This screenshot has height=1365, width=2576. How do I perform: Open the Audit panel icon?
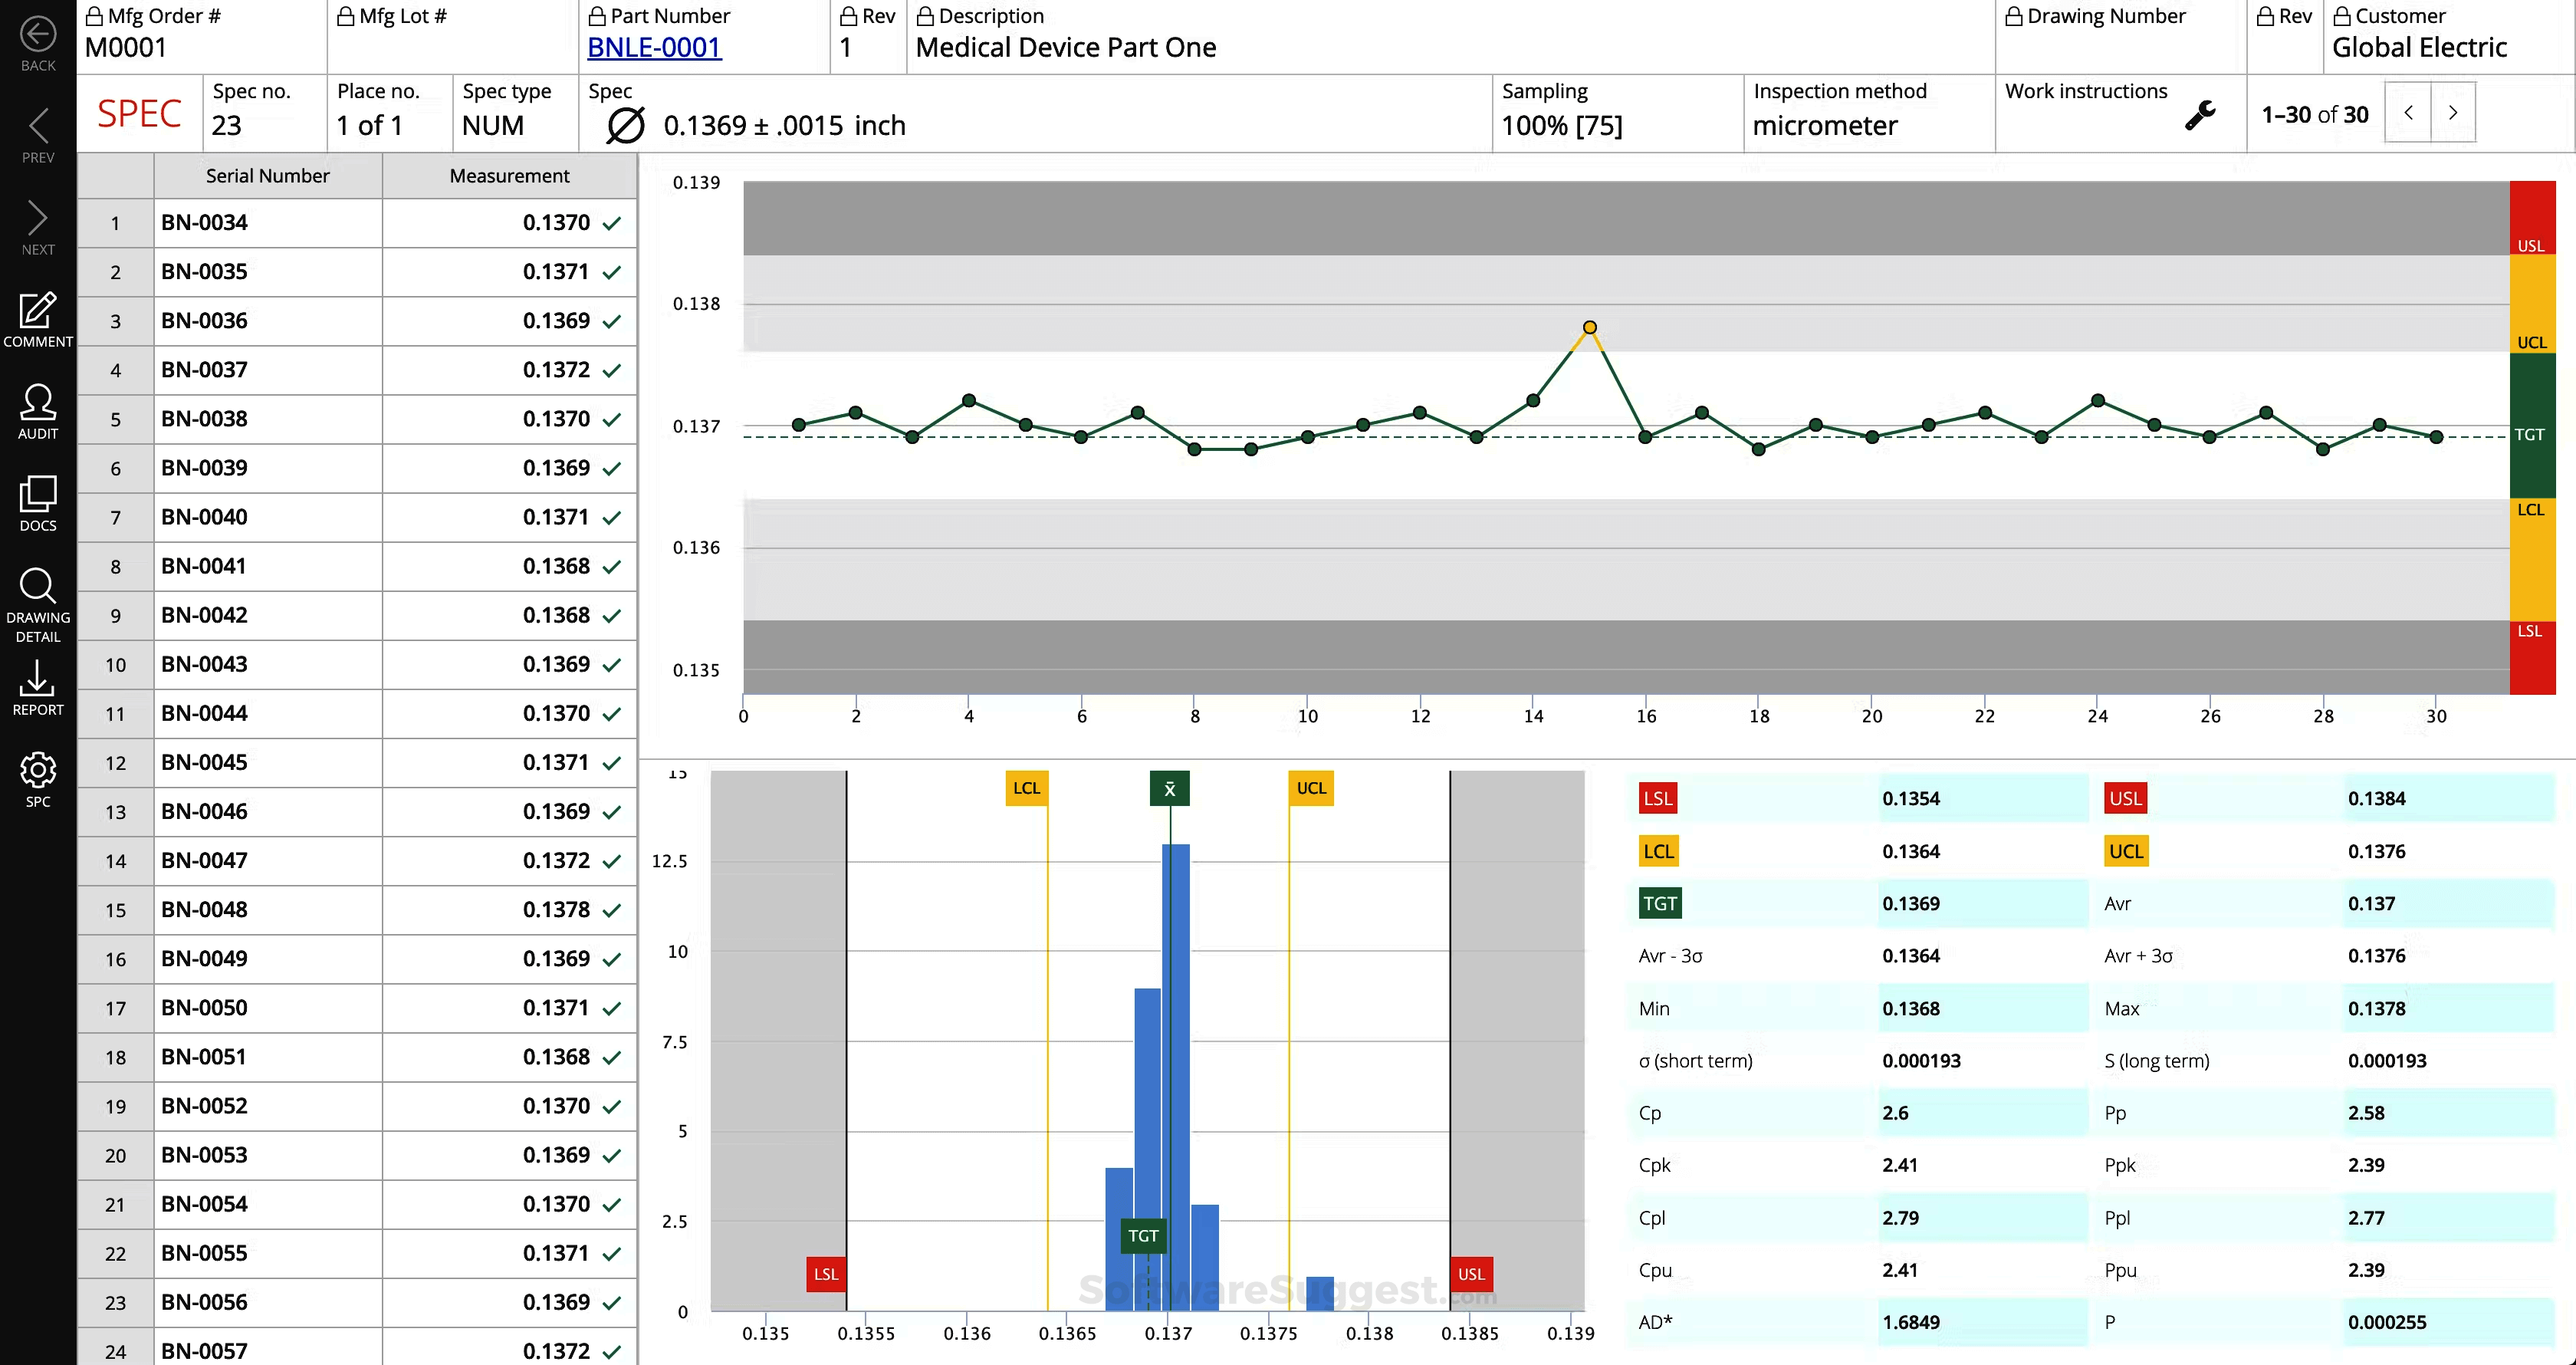pyautogui.click(x=38, y=403)
